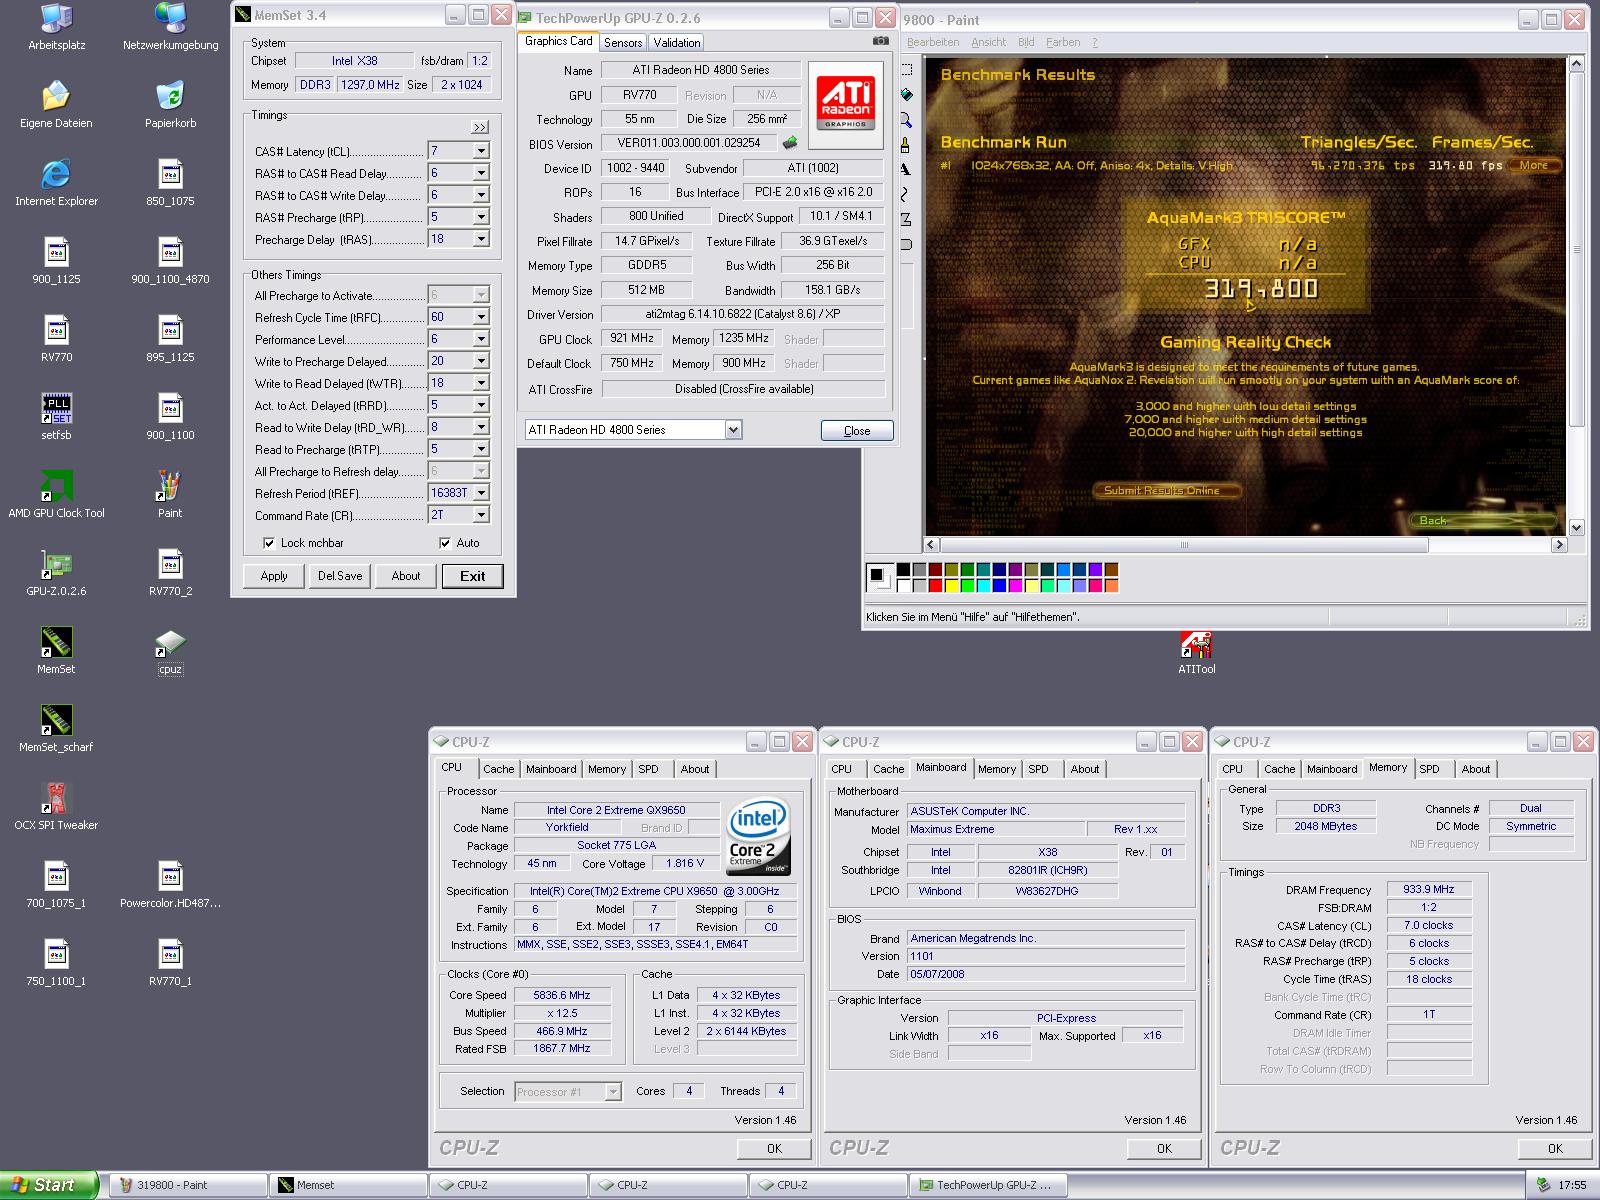Open the Command Rate (CR) dropdown

point(481,515)
